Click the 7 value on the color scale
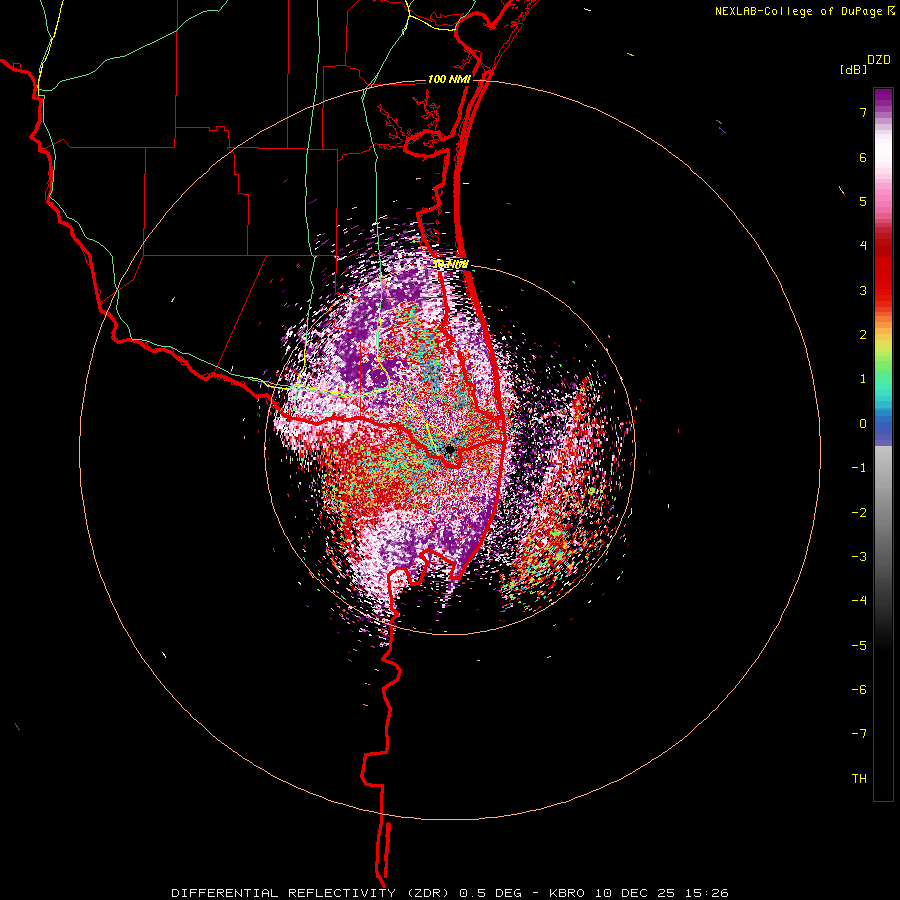 point(863,112)
